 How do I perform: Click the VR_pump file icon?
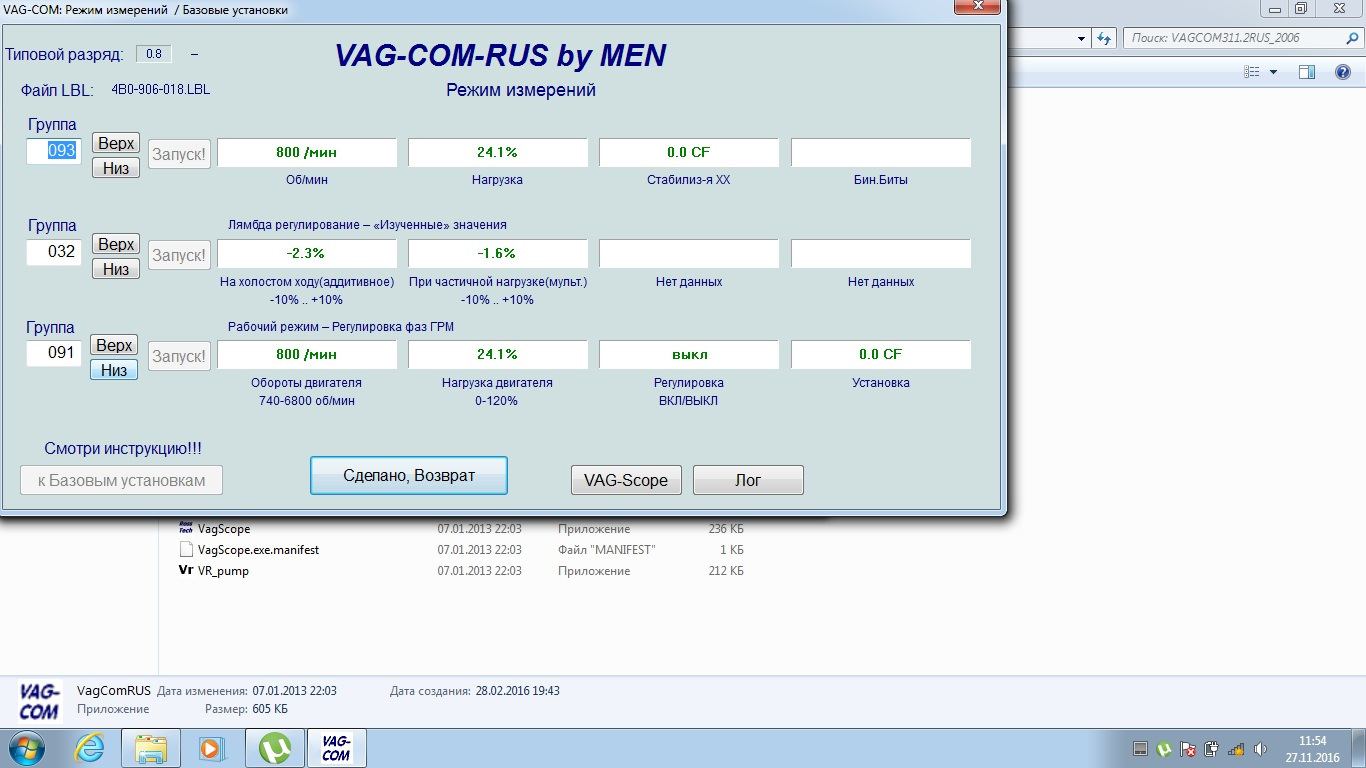pos(186,571)
